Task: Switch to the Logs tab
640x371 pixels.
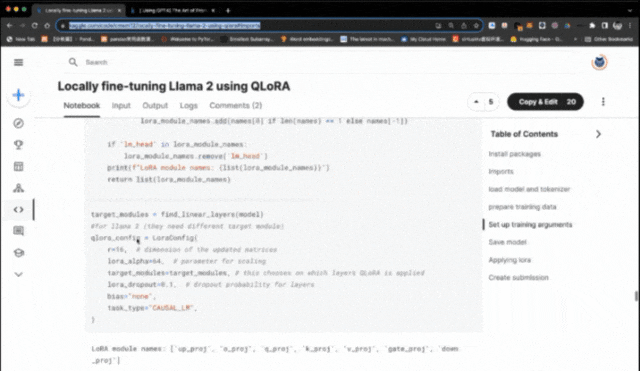Action: [189, 105]
